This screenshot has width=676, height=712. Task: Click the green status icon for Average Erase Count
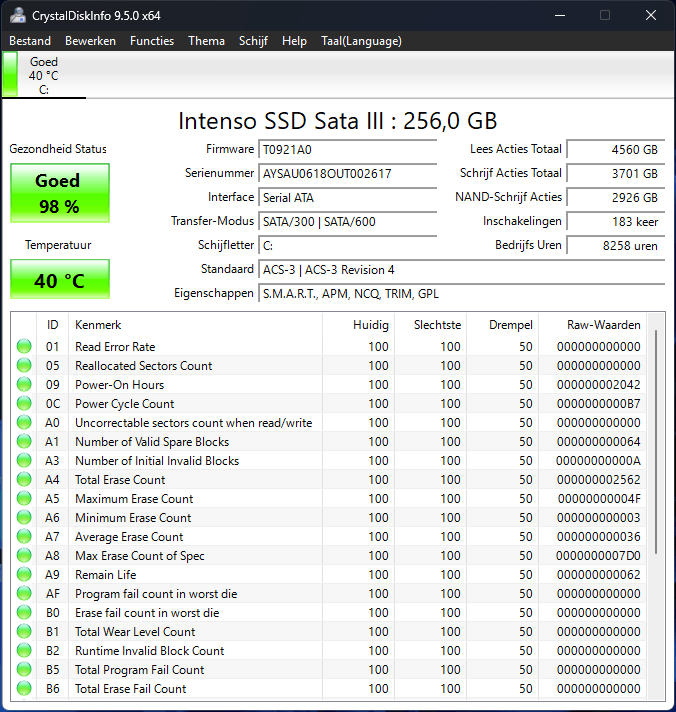pos(24,537)
